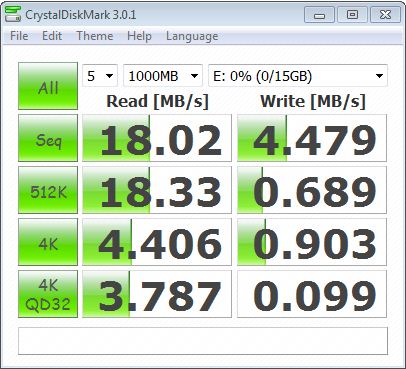Click the 512K read result 18.33
406x369 pixels.
point(157,190)
